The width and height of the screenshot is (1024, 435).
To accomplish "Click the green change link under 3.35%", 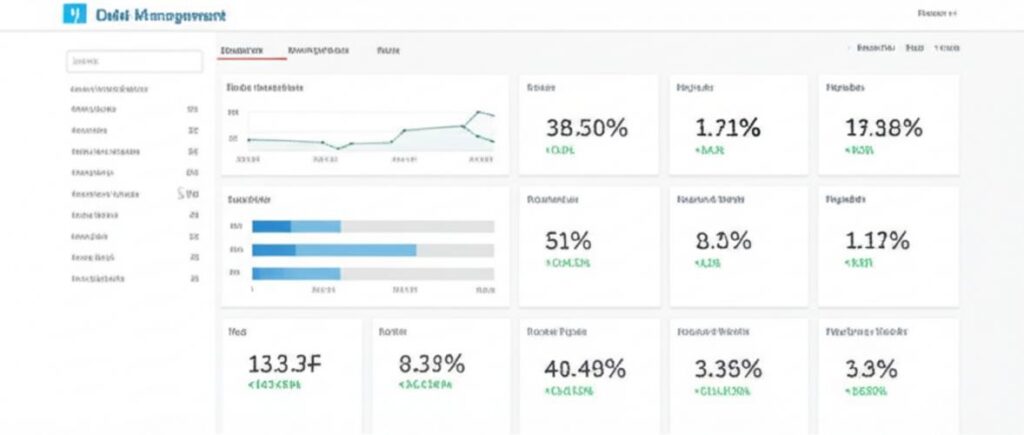I will point(722,391).
